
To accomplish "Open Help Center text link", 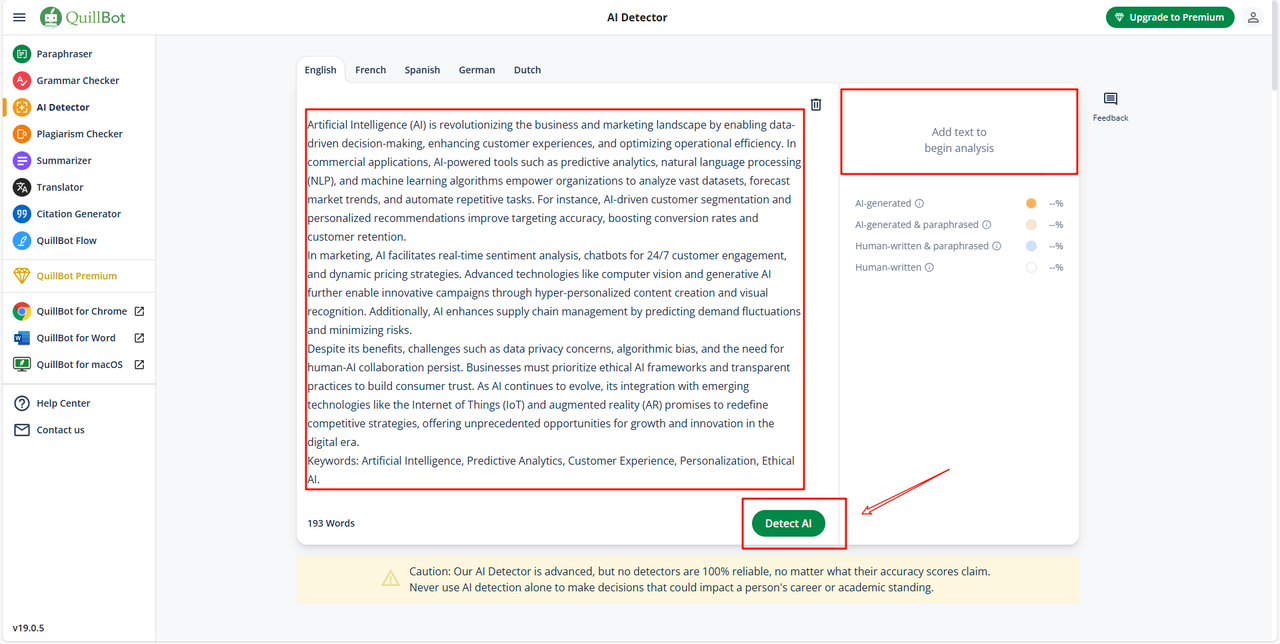I will [64, 403].
